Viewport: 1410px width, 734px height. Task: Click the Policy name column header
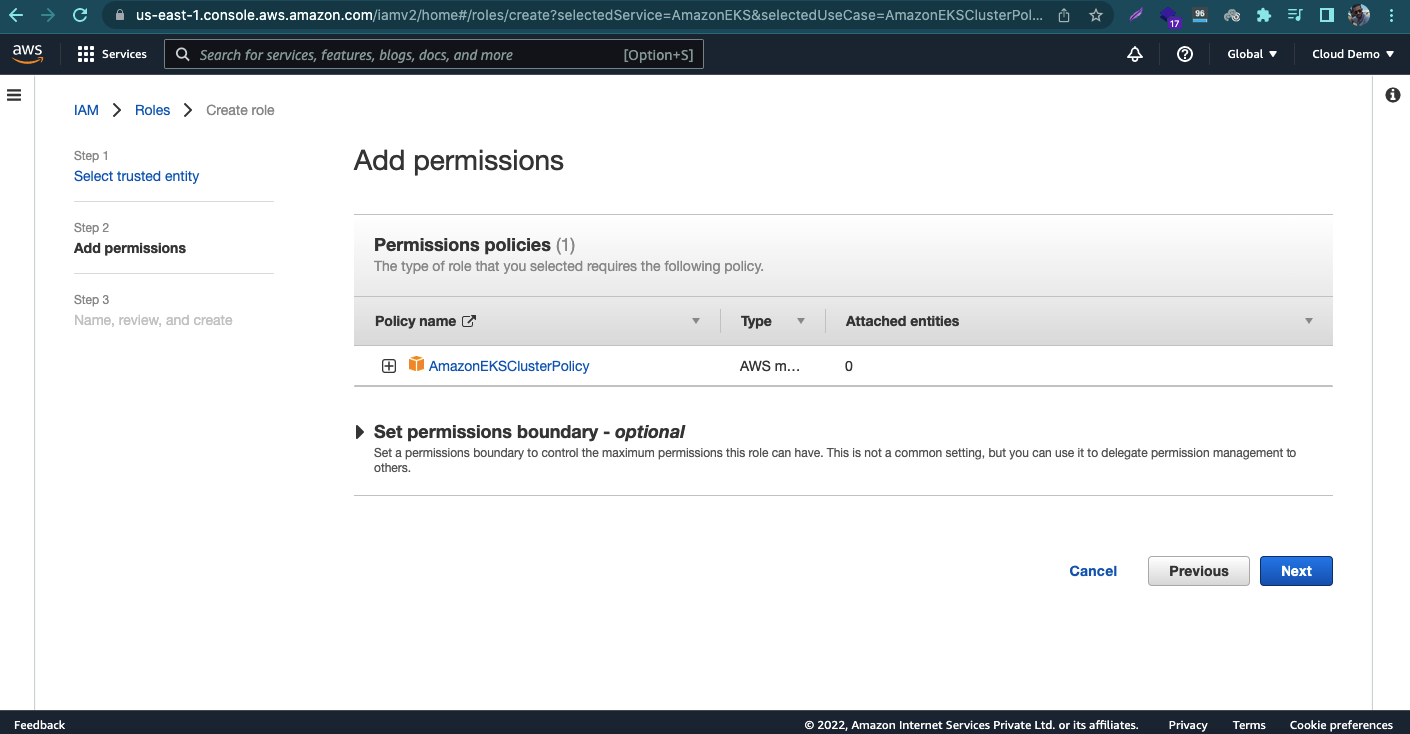pos(415,321)
